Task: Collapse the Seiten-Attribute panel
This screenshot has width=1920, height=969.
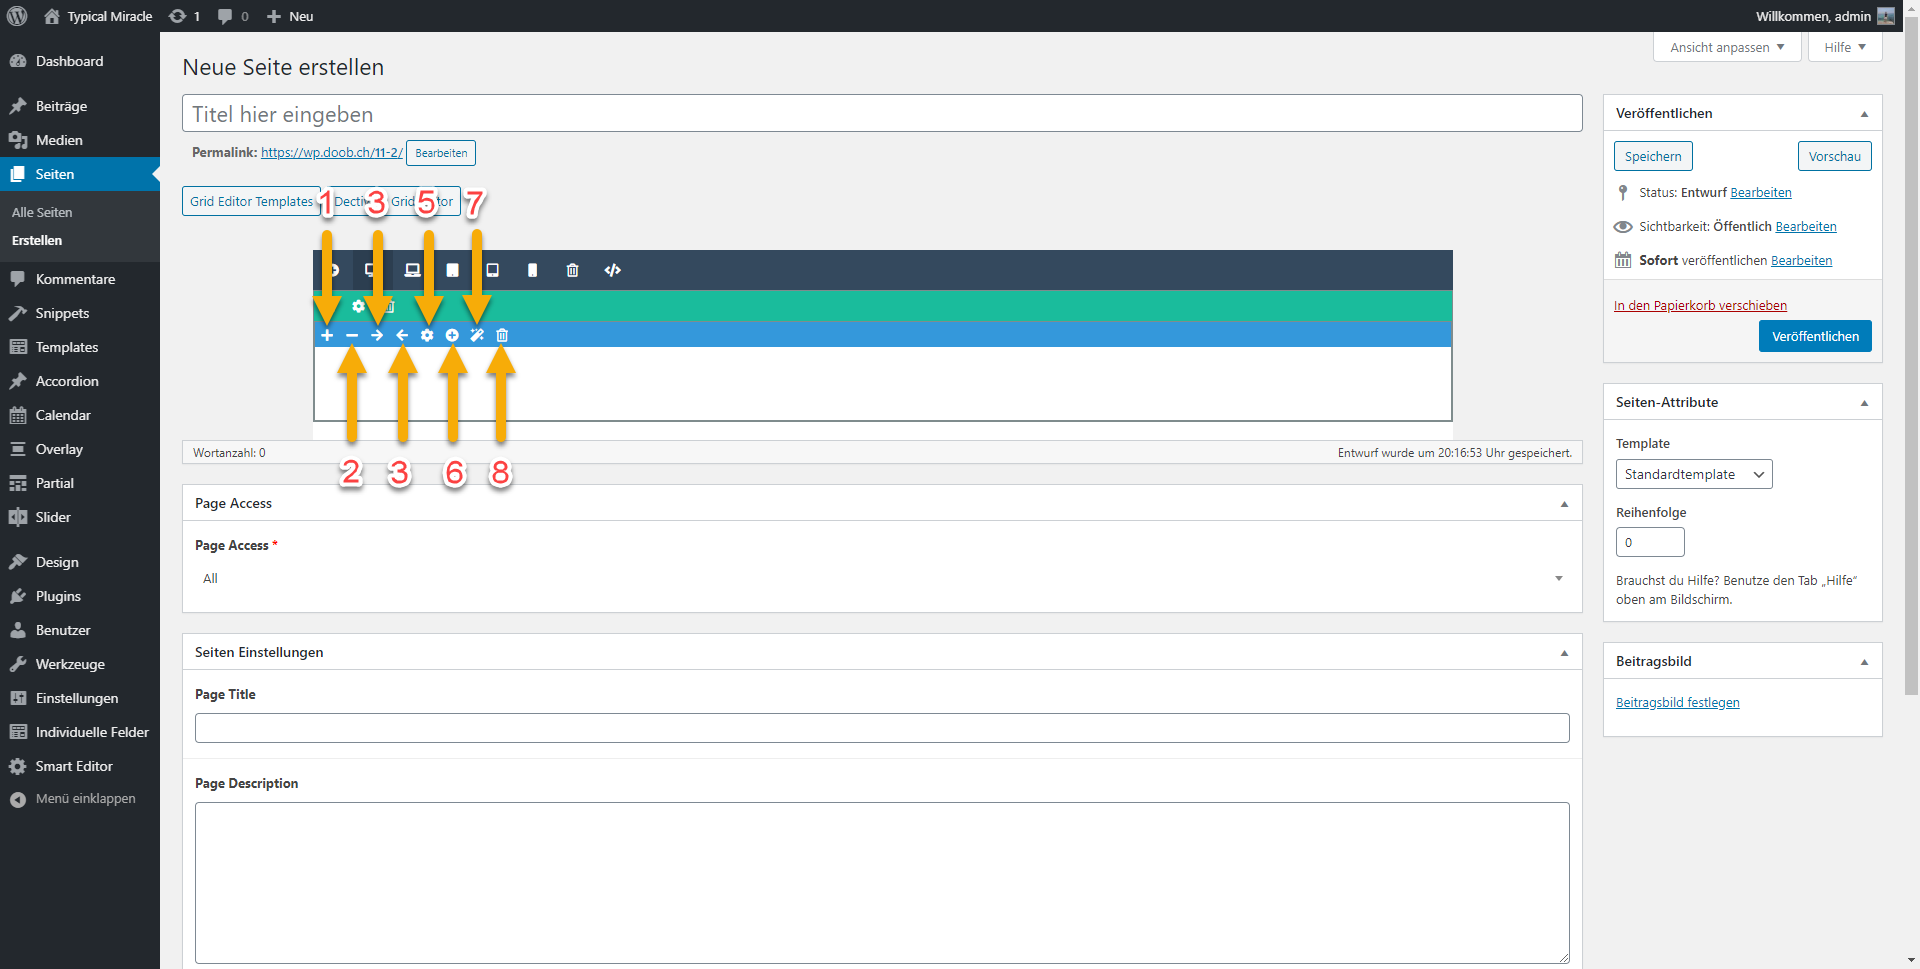Action: click(x=1864, y=403)
